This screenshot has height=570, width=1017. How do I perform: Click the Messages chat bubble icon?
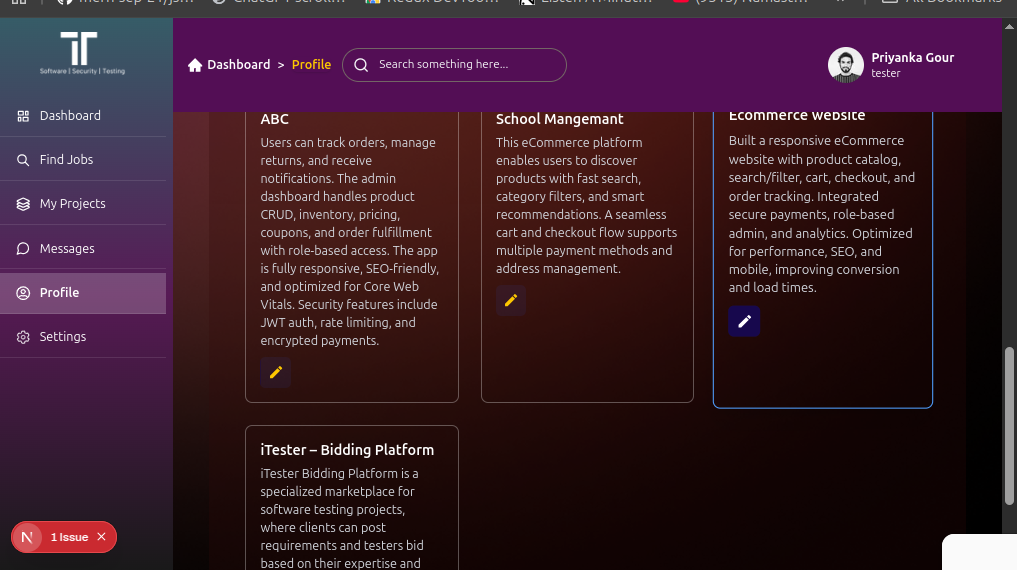pos(23,249)
